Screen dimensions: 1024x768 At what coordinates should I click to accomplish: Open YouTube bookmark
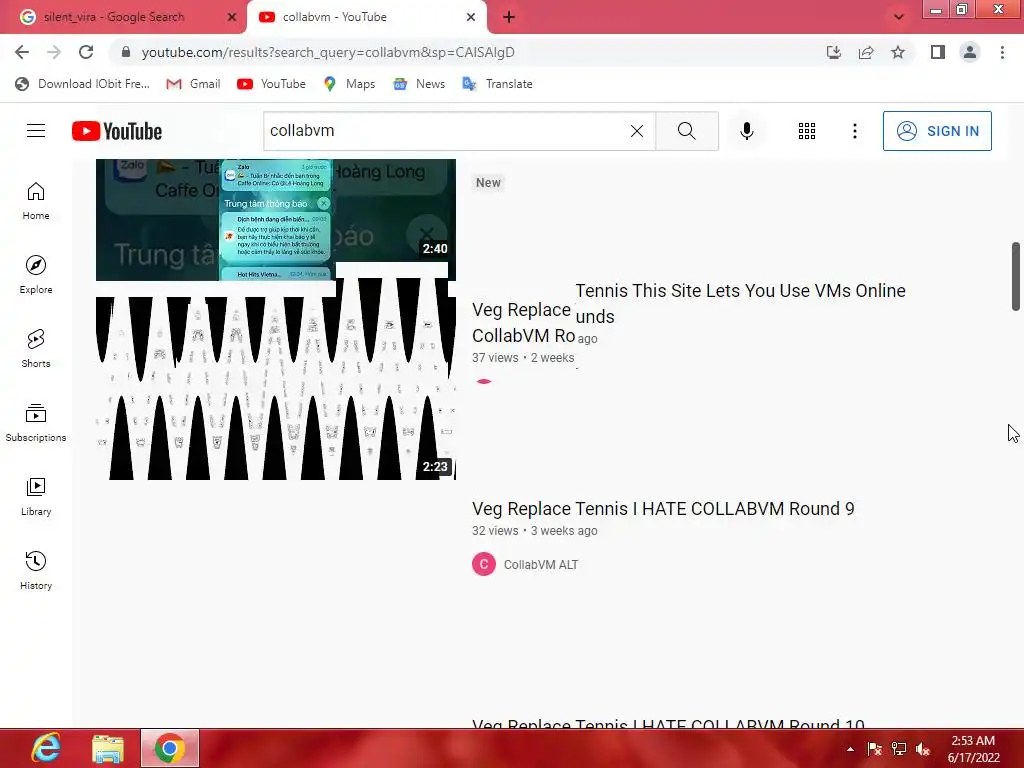[272, 84]
